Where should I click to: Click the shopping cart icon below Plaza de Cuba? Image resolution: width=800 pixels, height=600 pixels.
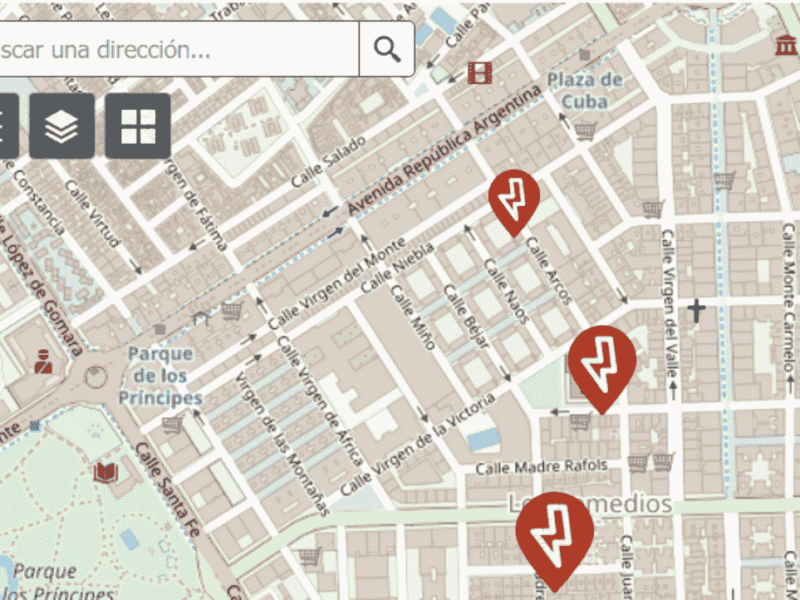tap(585, 130)
